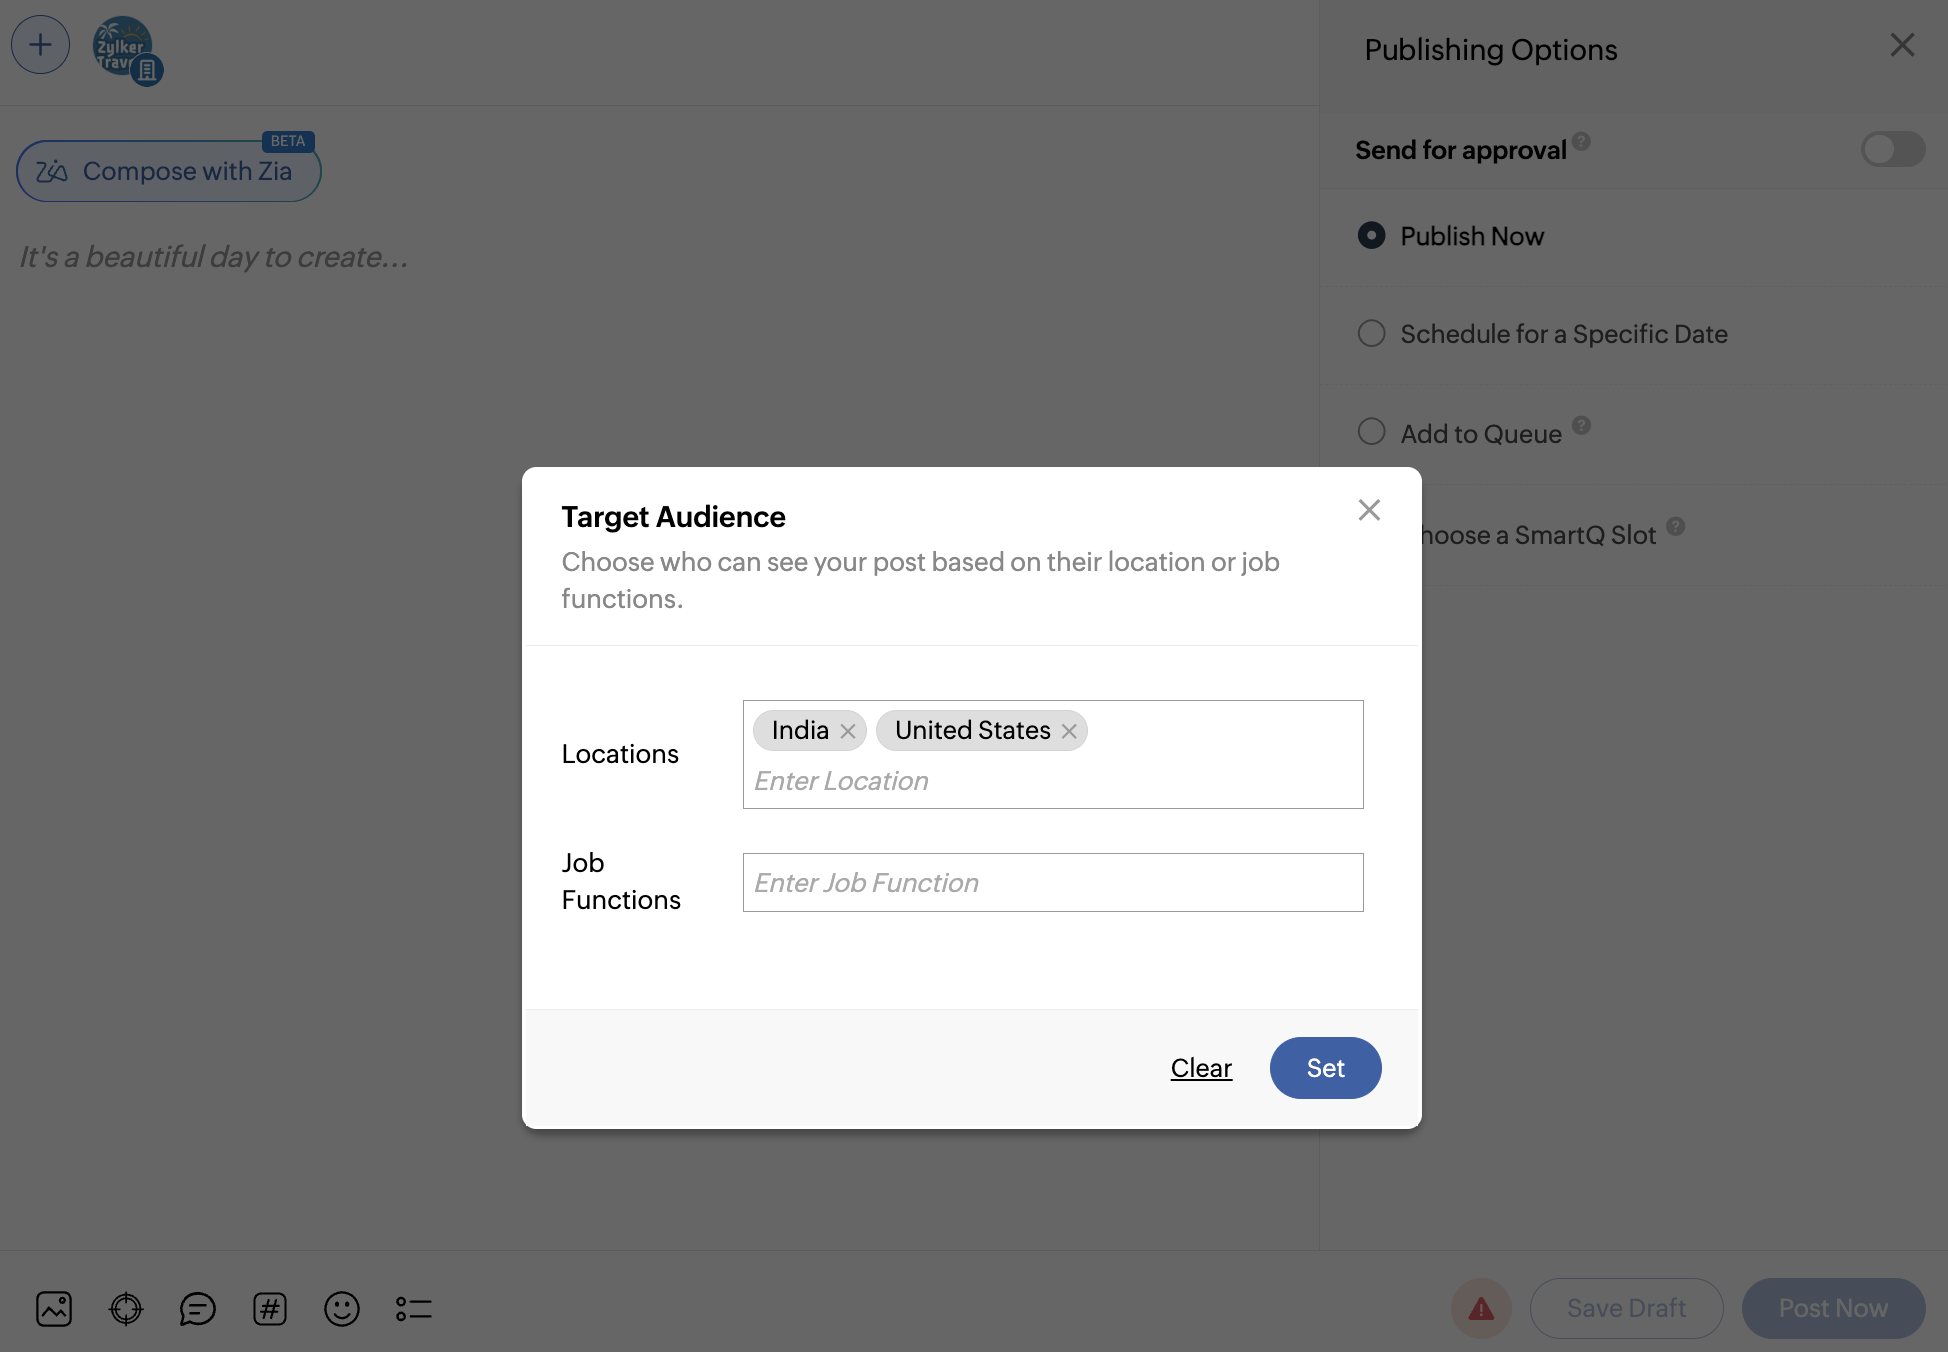Close the Target Audience dialog
The image size is (1948, 1352).
click(x=1369, y=510)
